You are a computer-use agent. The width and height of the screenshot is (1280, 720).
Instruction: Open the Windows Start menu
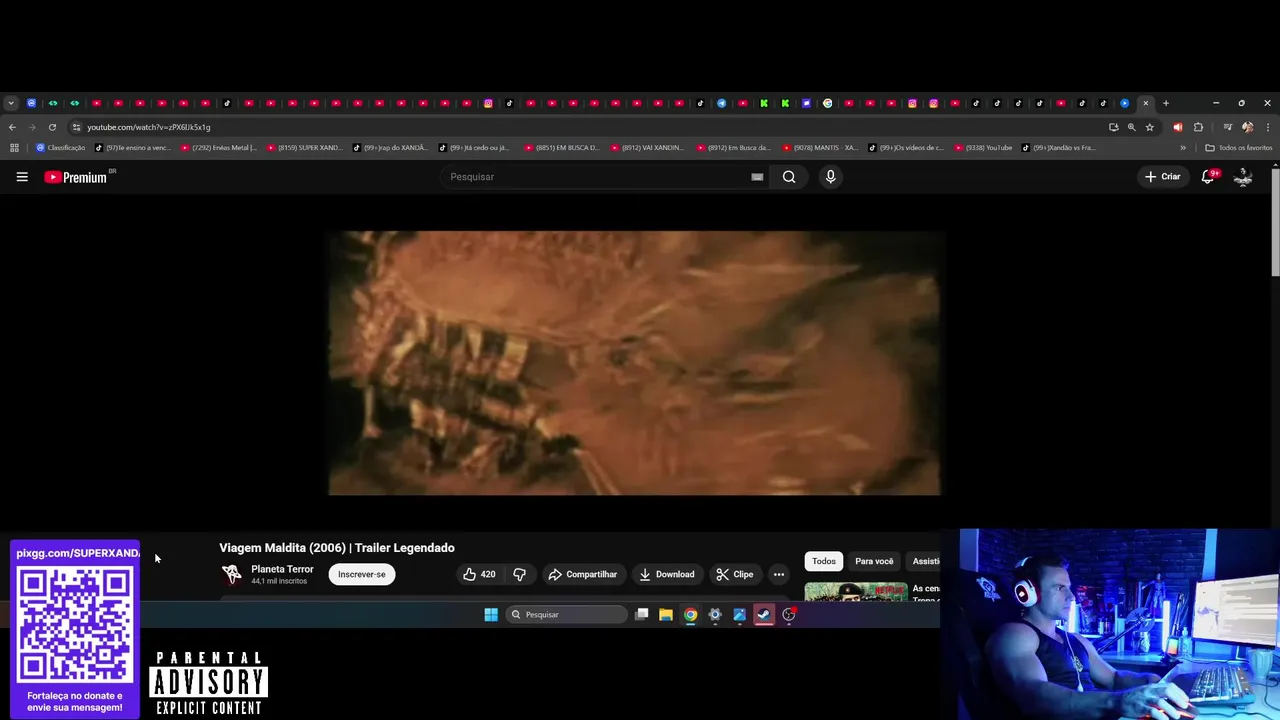(x=491, y=615)
